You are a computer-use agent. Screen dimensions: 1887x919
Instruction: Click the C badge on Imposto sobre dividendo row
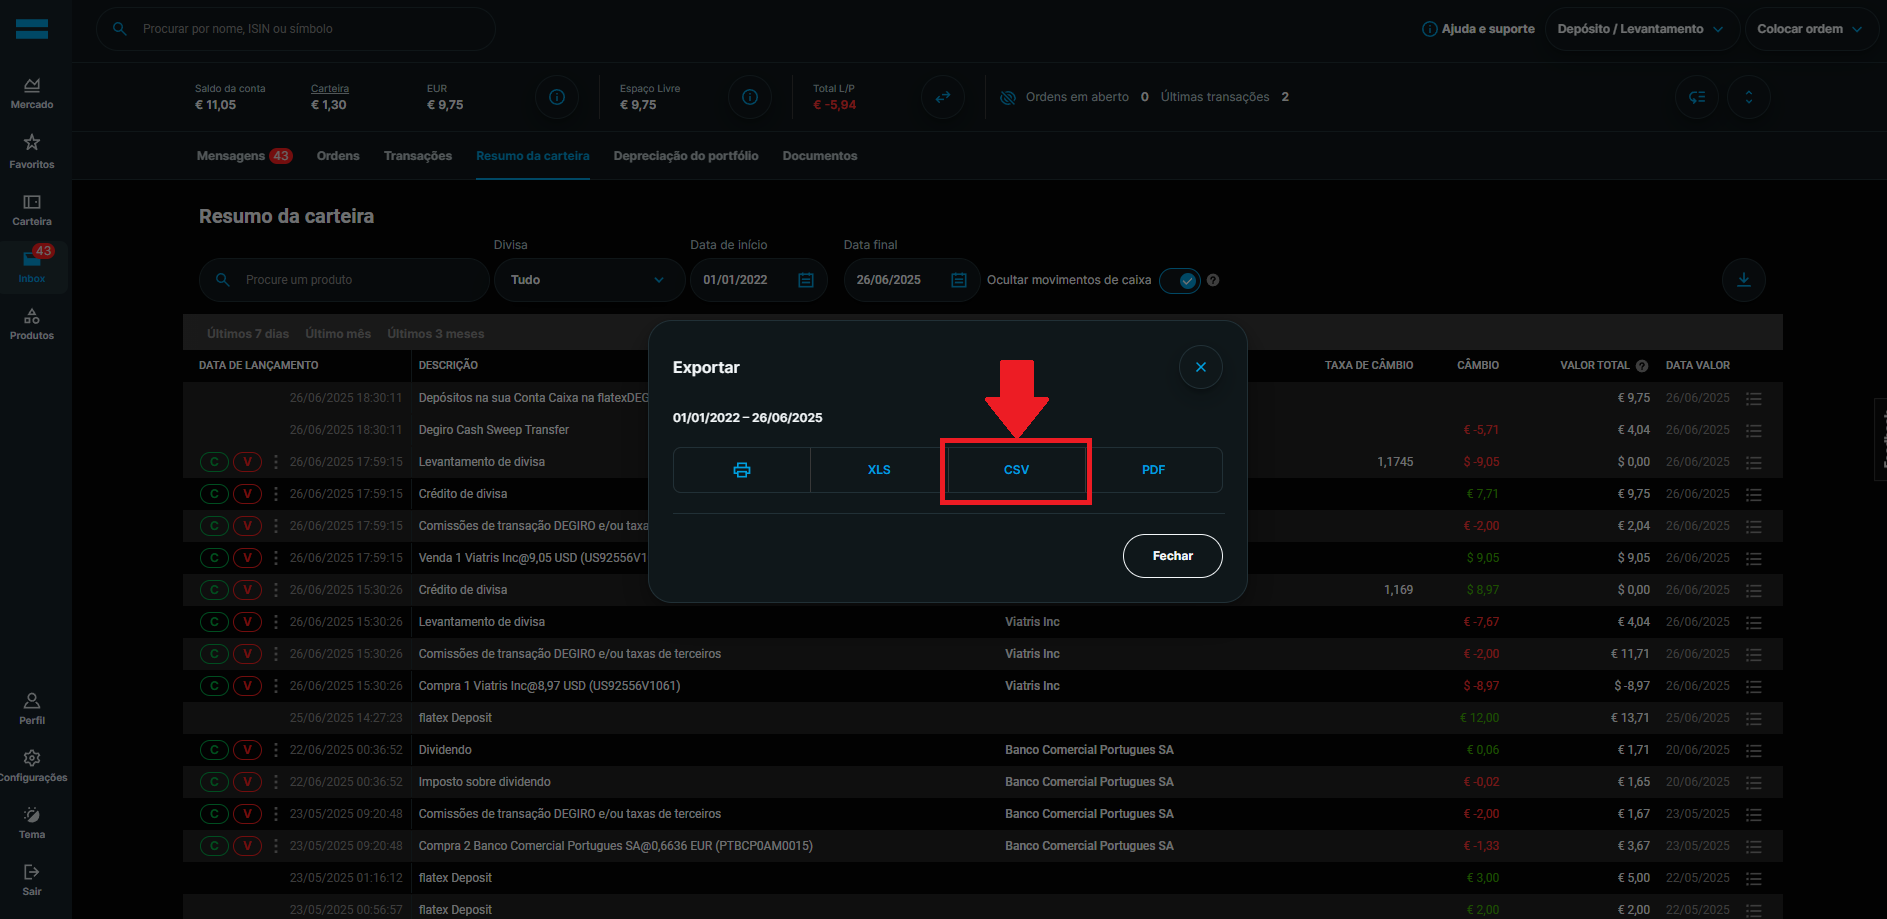tap(214, 782)
